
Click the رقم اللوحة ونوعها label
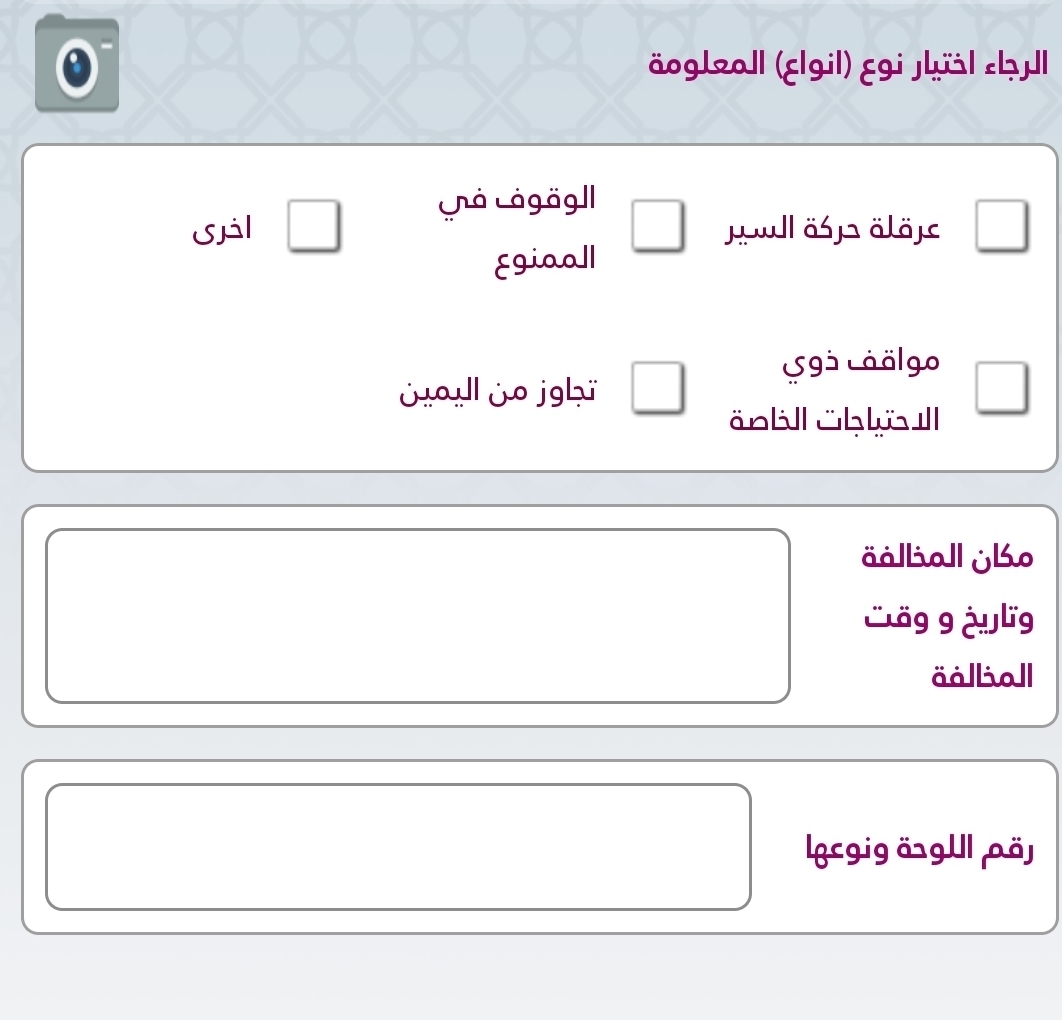click(x=918, y=851)
